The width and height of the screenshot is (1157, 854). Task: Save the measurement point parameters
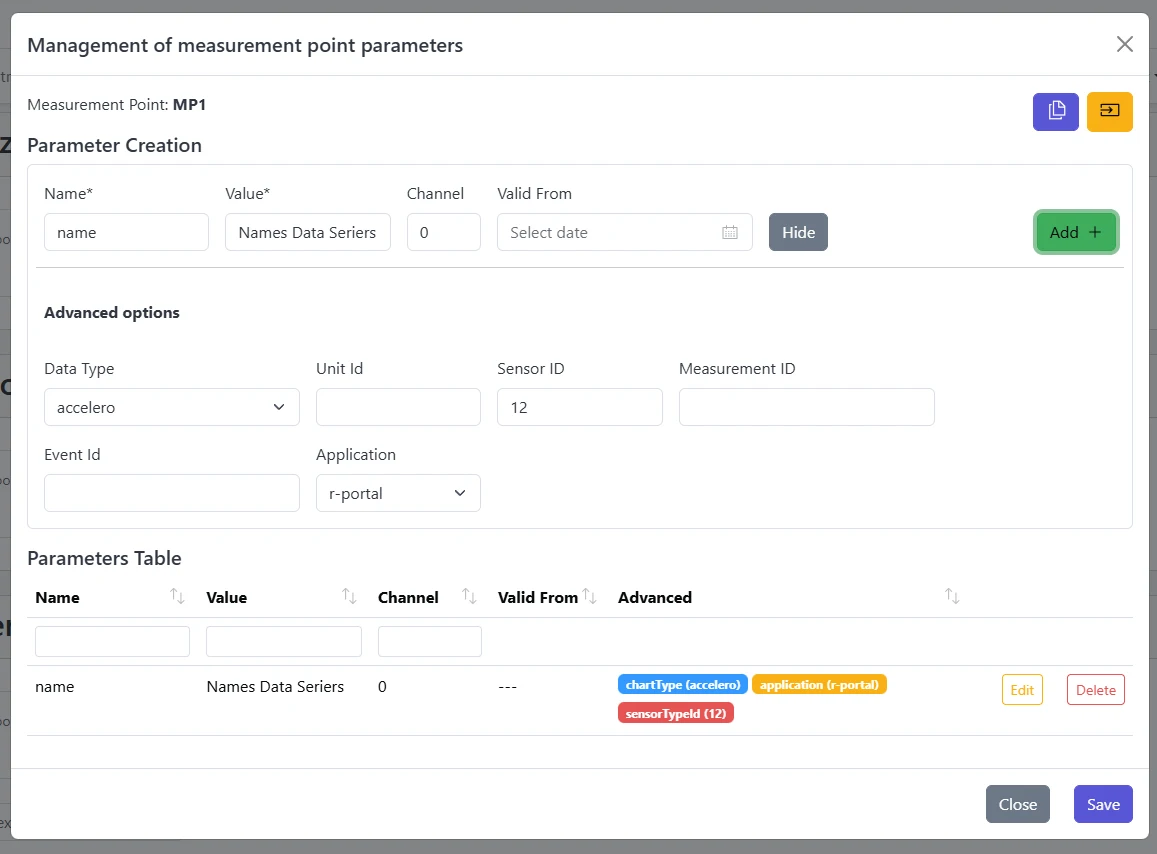click(x=1103, y=804)
